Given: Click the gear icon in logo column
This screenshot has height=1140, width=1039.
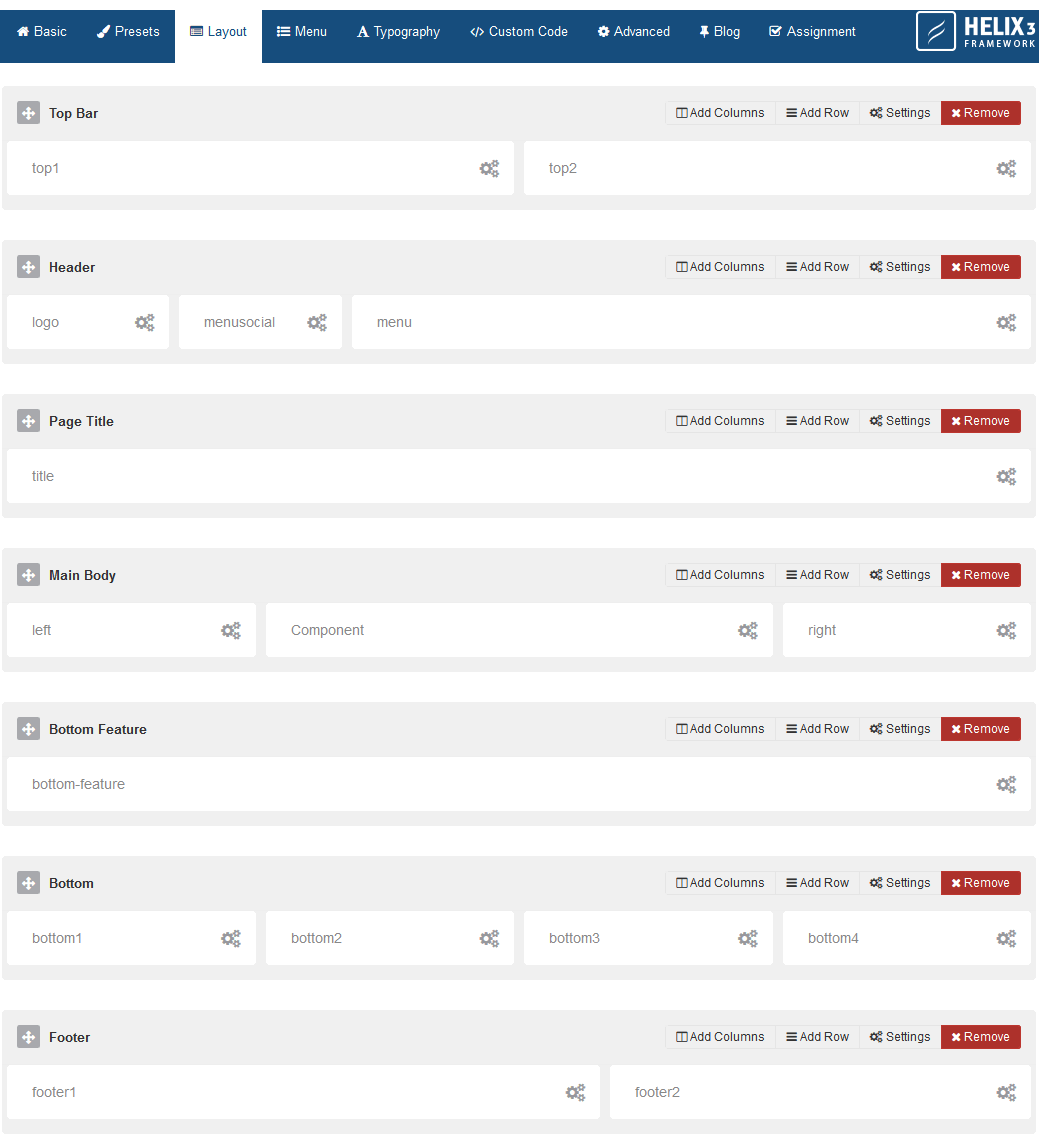Looking at the screenshot, I should (x=145, y=323).
